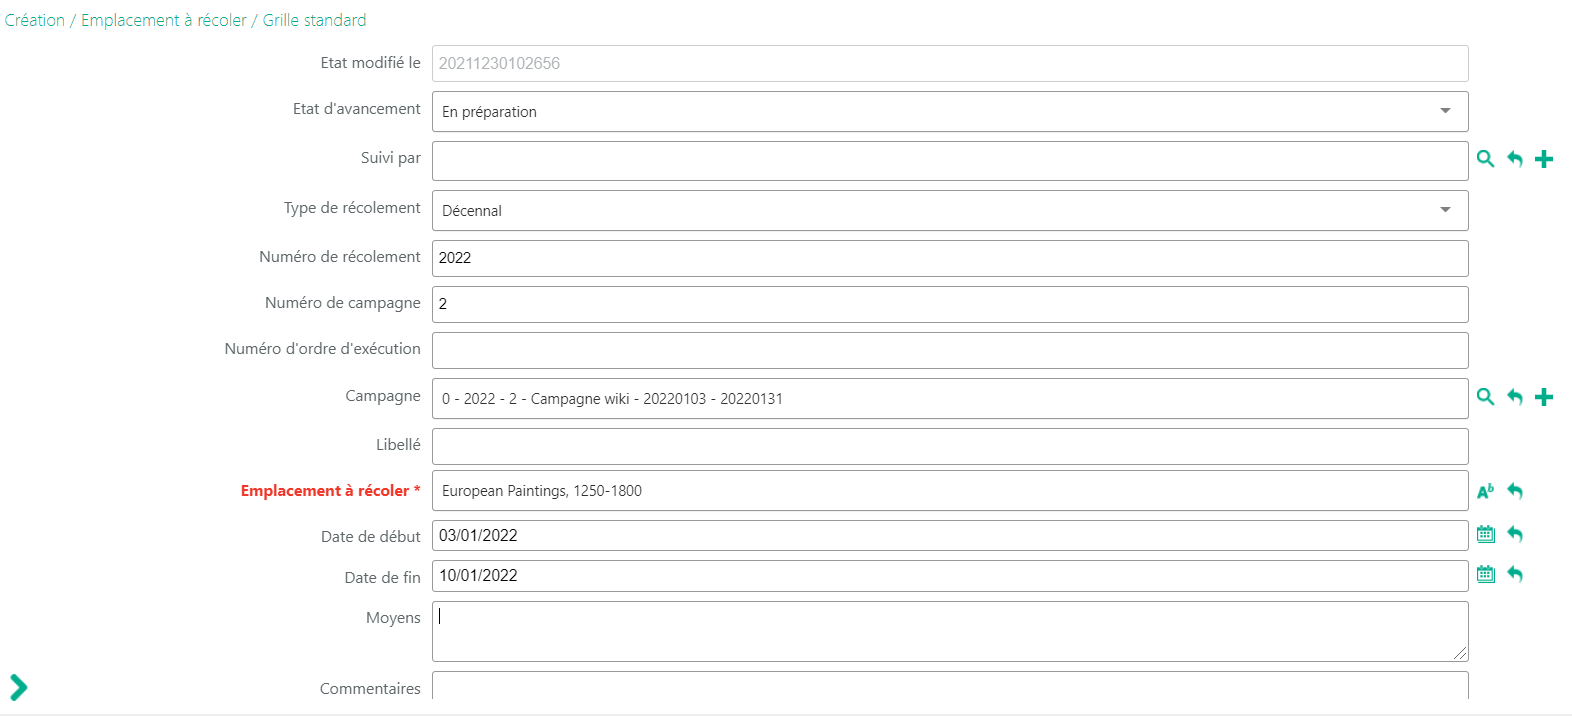This screenshot has height=716, width=1572.
Task: Click the Numéro de campagne input field
Action: [x=949, y=304]
